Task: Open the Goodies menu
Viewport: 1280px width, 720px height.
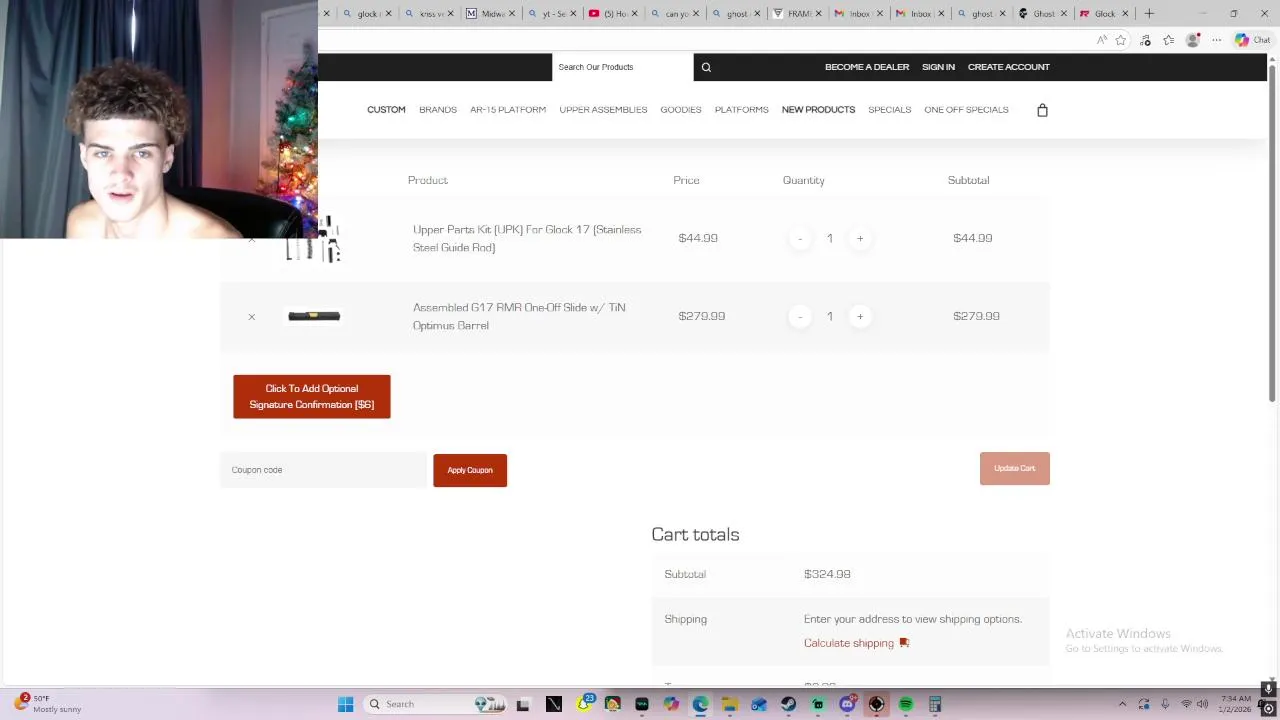Action: pos(681,110)
